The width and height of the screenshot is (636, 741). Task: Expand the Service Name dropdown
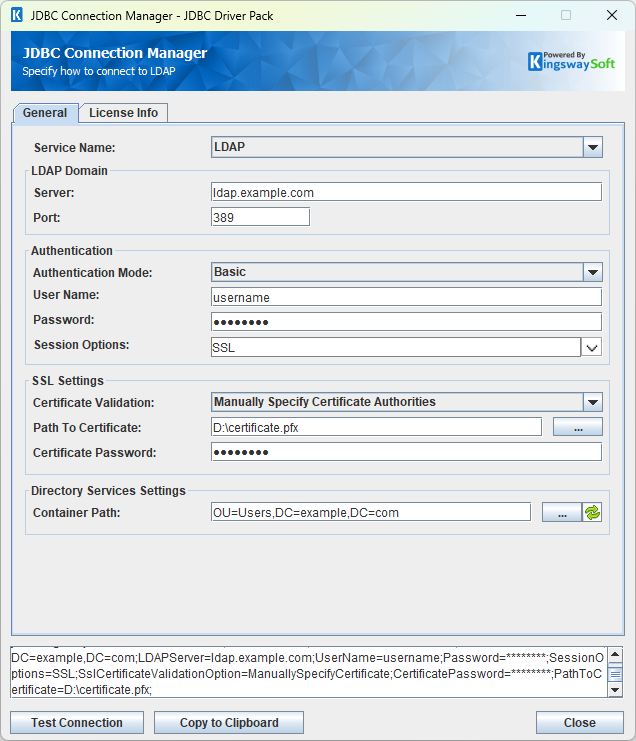click(x=593, y=147)
